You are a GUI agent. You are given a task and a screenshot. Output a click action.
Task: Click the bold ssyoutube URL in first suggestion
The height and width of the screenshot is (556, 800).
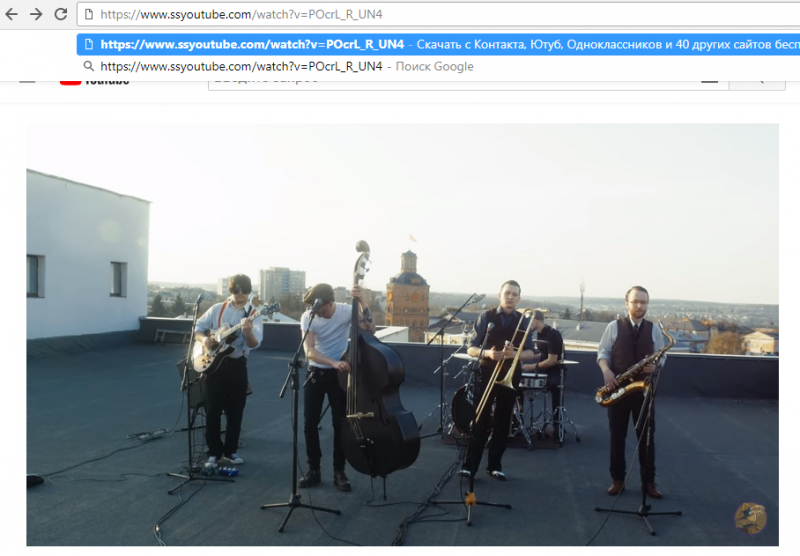click(x=252, y=45)
